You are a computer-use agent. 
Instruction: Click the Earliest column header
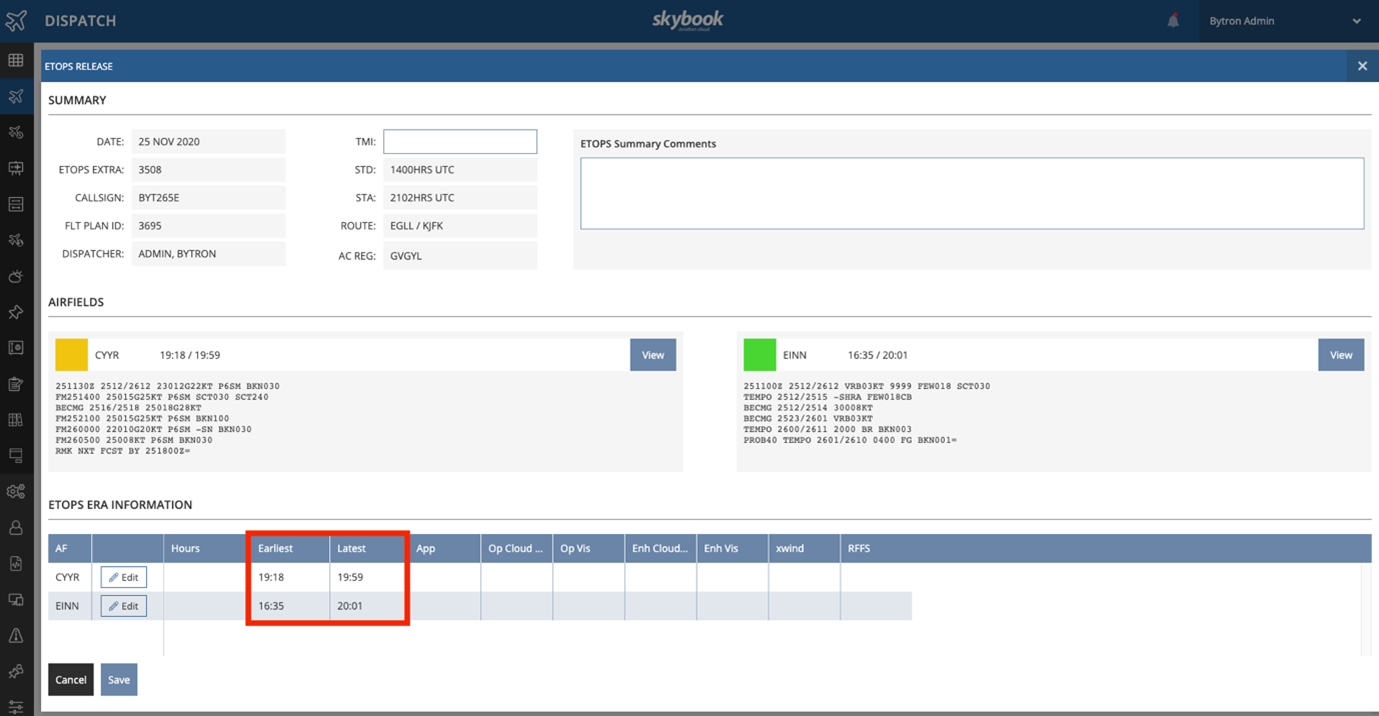tap(290, 548)
